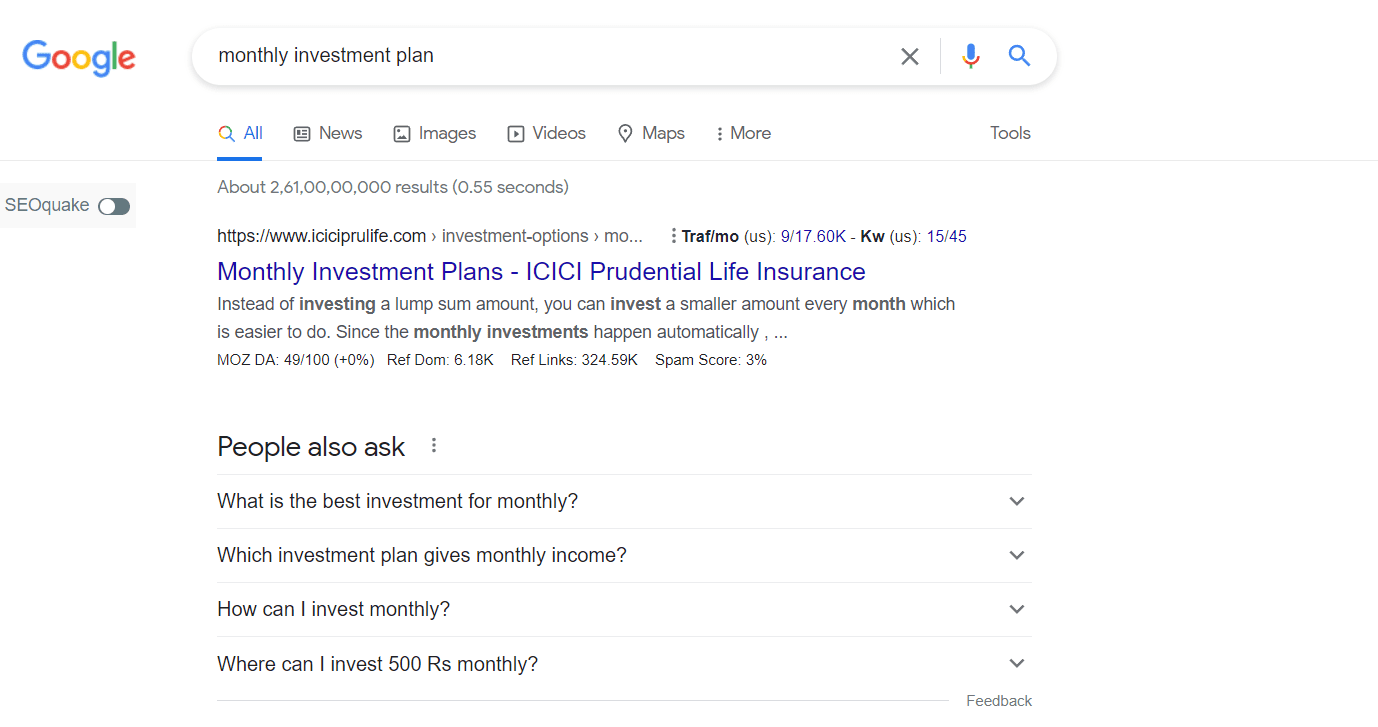Expand "Which investment plan gives monthly income?"

pos(624,555)
